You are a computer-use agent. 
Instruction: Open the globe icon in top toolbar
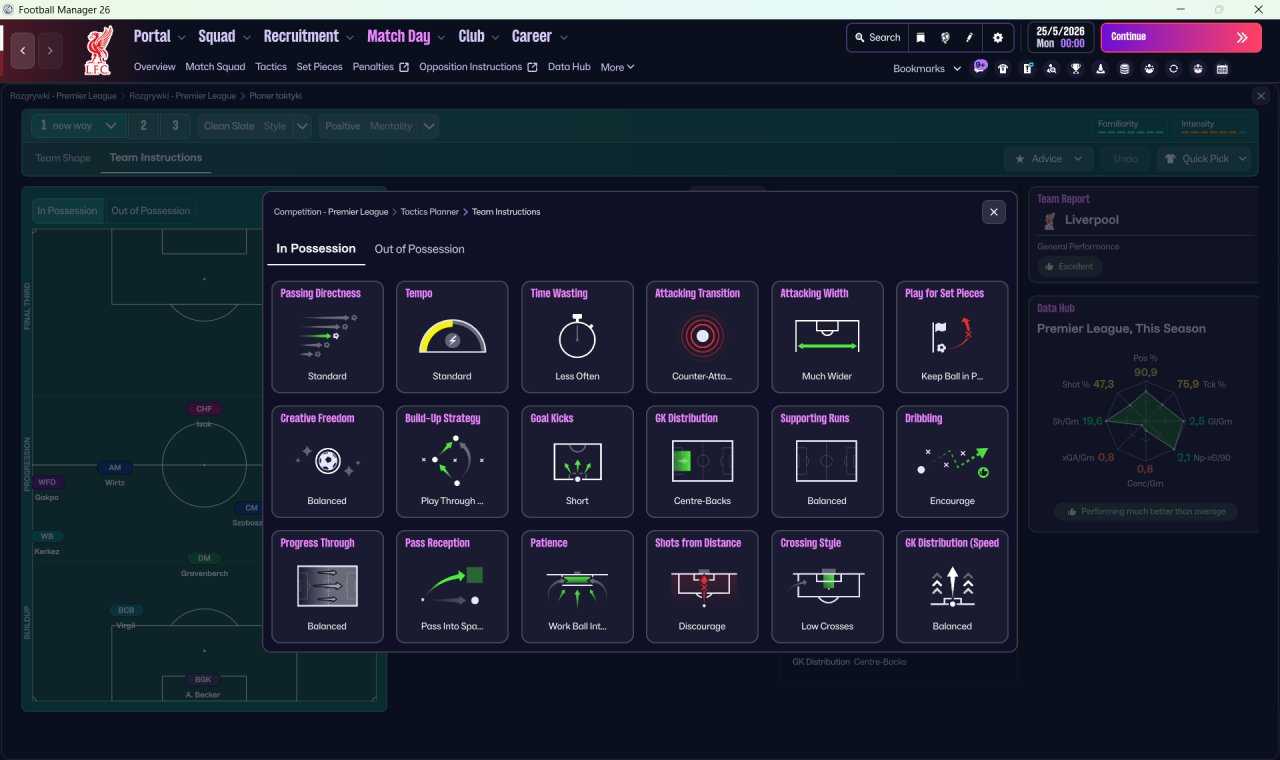(x=945, y=37)
